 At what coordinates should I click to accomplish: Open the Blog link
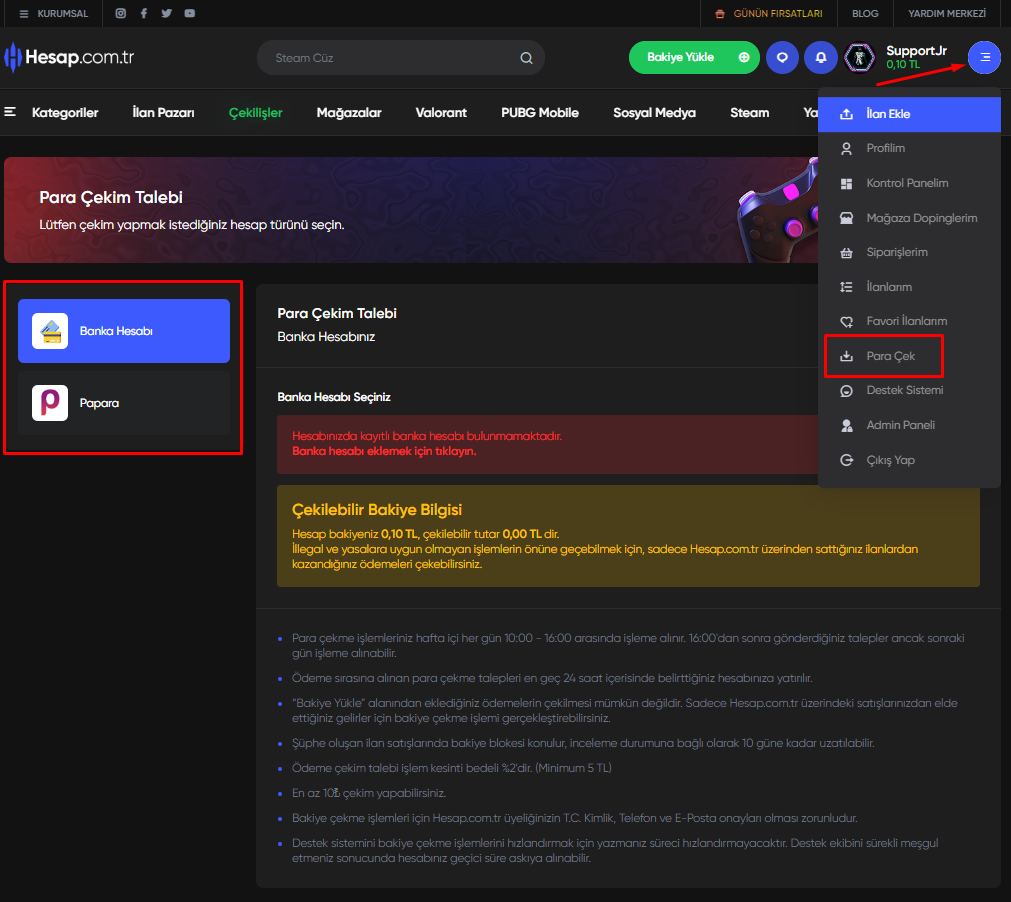click(865, 14)
